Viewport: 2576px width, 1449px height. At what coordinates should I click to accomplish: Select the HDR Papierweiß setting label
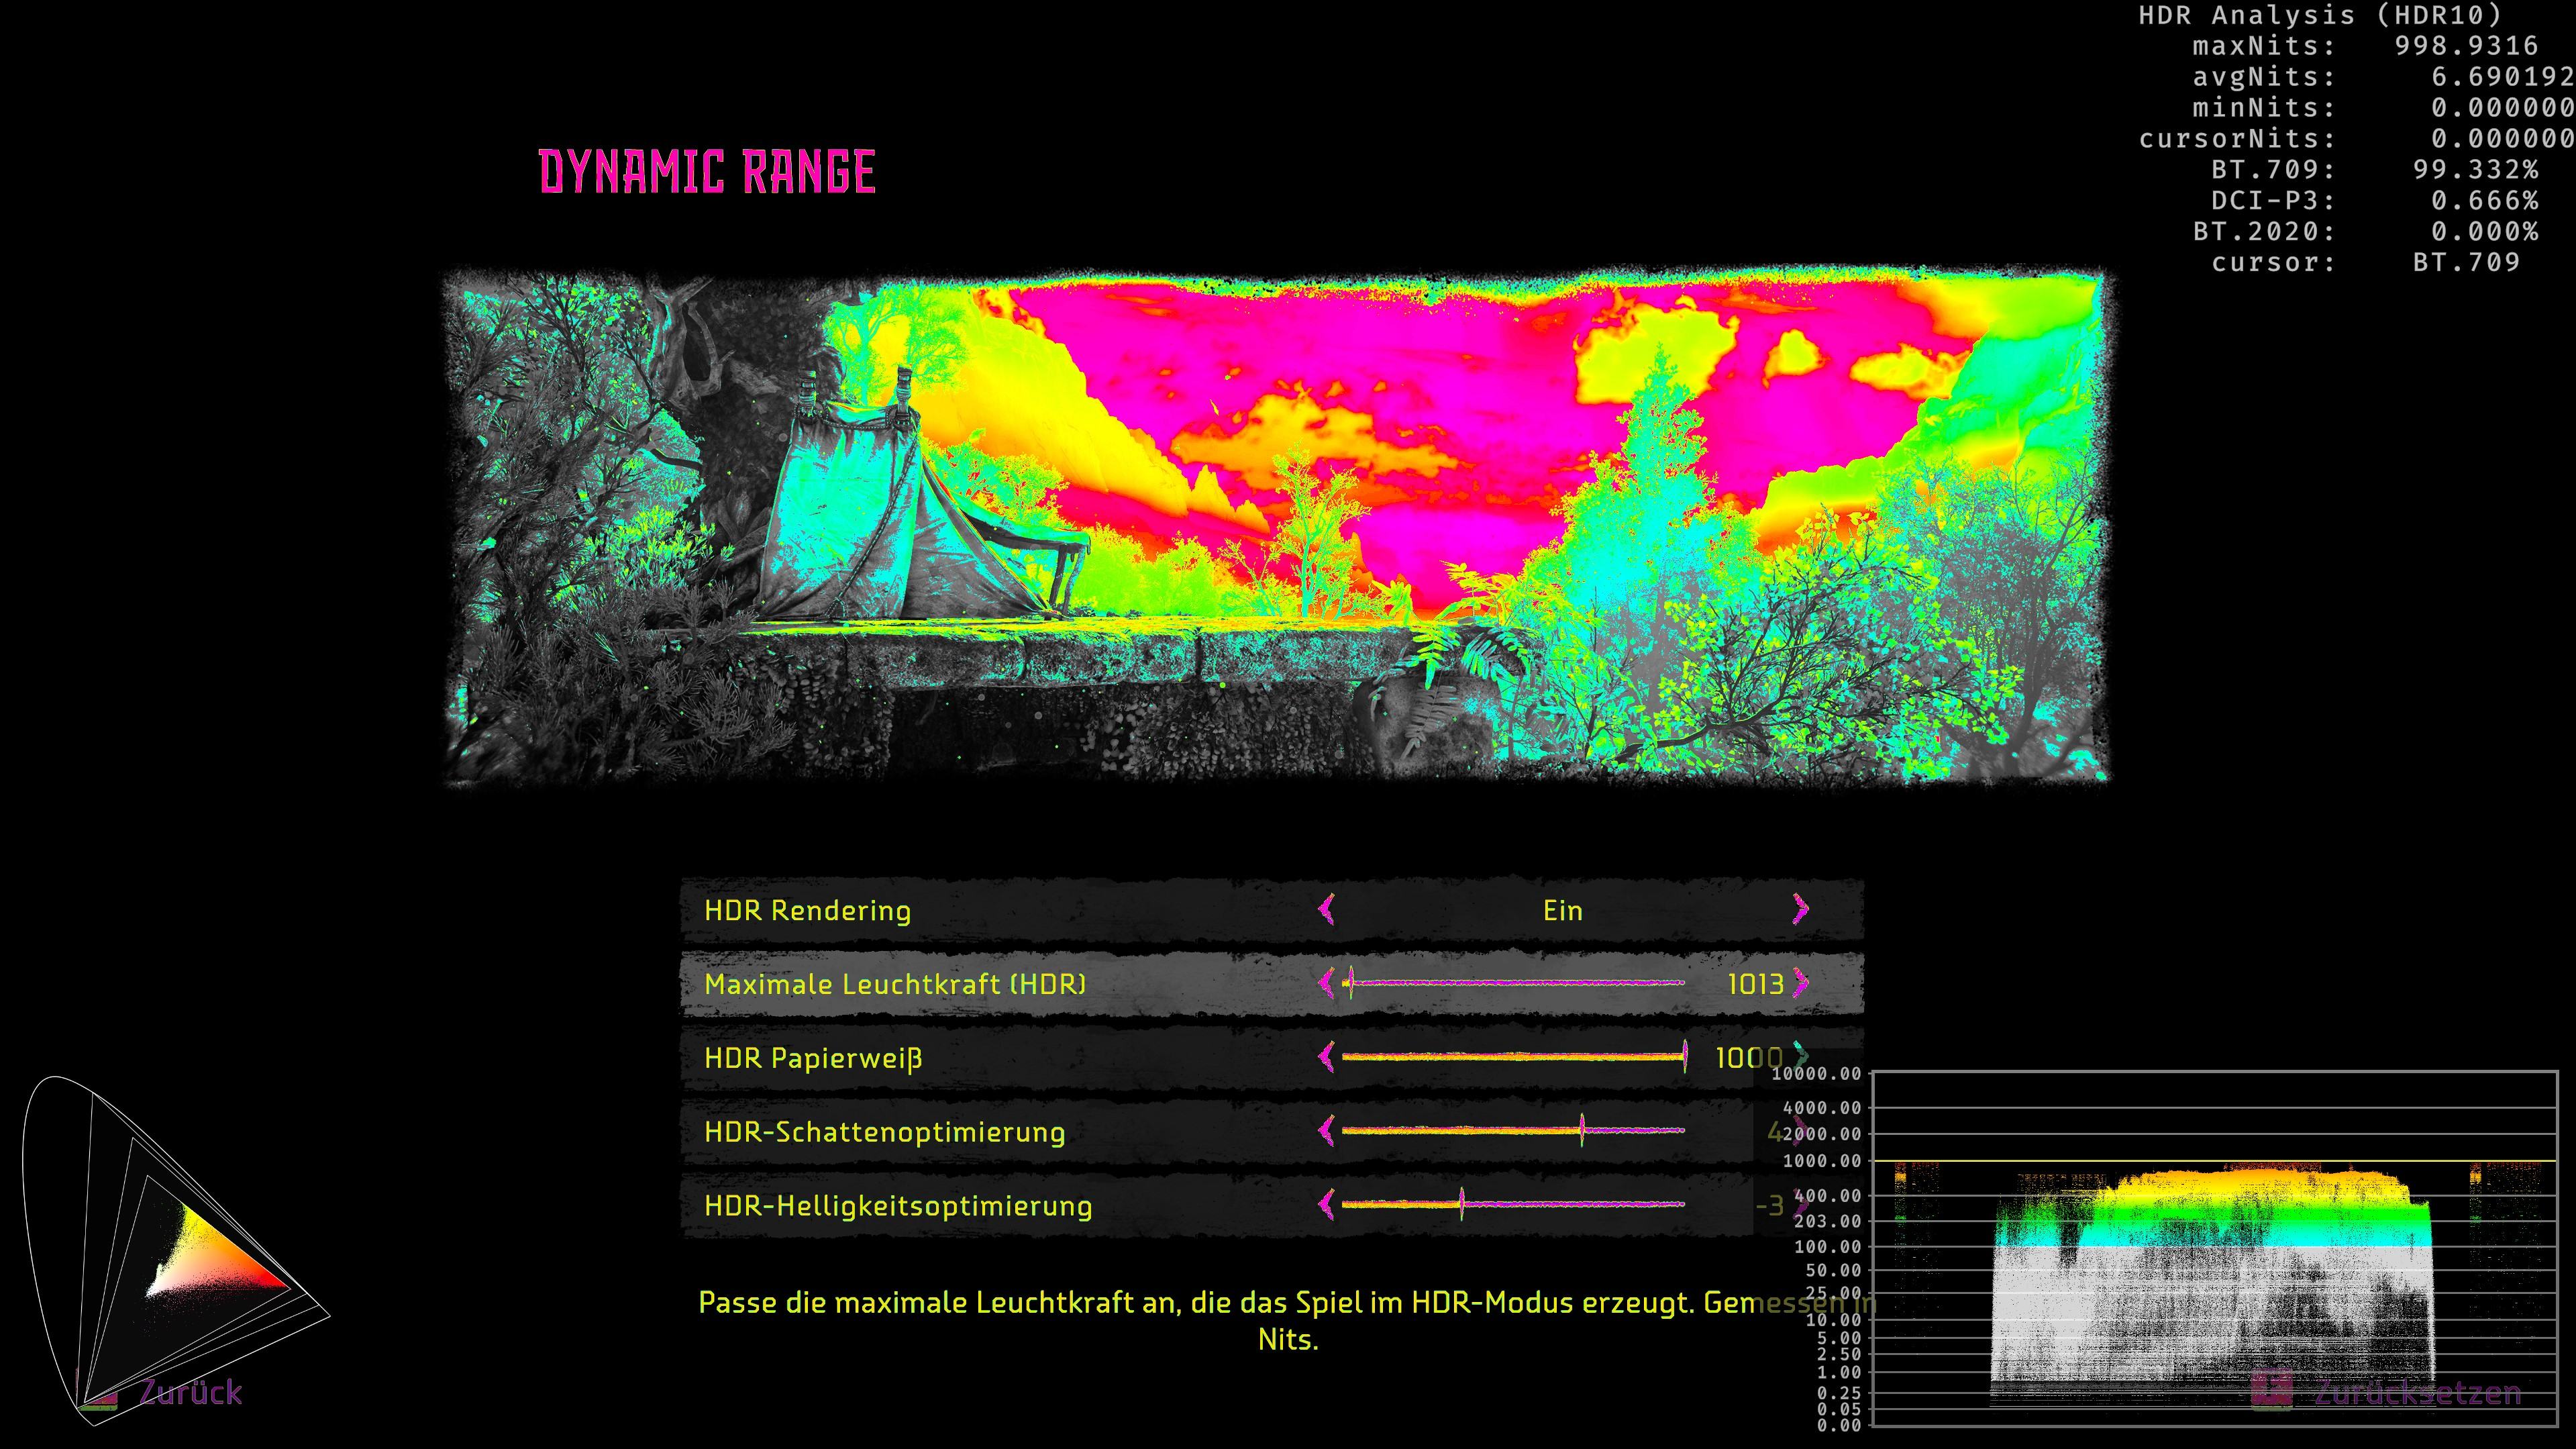tap(813, 1058)
